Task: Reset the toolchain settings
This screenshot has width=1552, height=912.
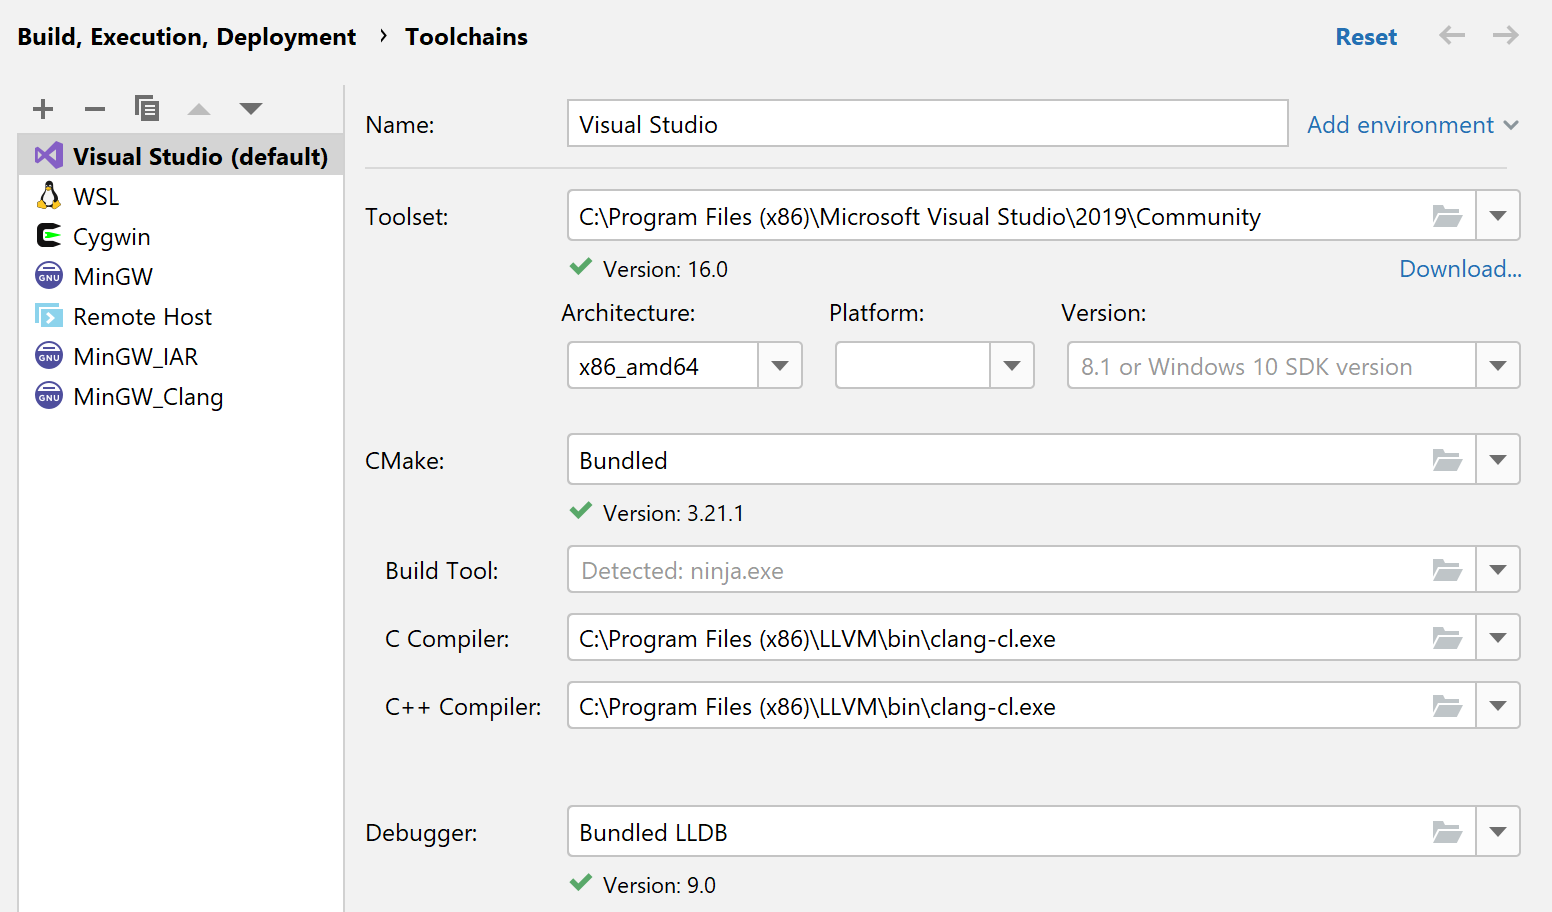Action: click(1366, 36)
